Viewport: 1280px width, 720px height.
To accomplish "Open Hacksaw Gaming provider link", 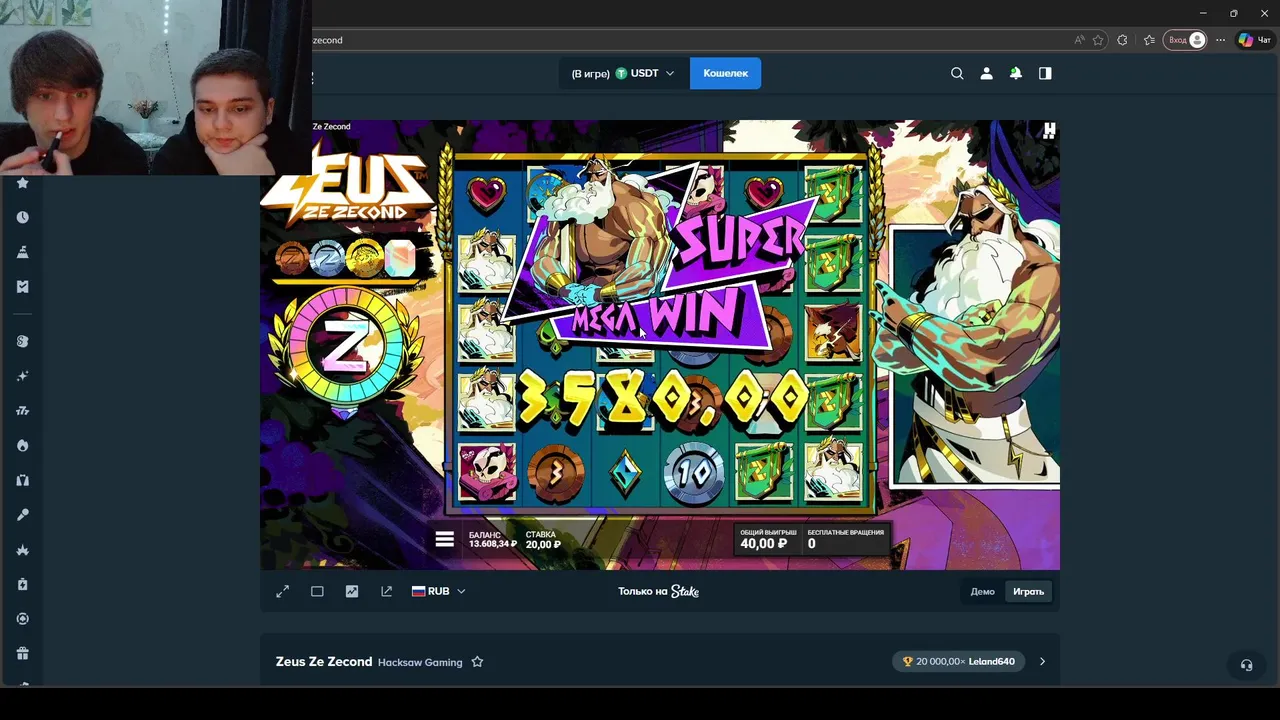I will click(x=420, y=662).
